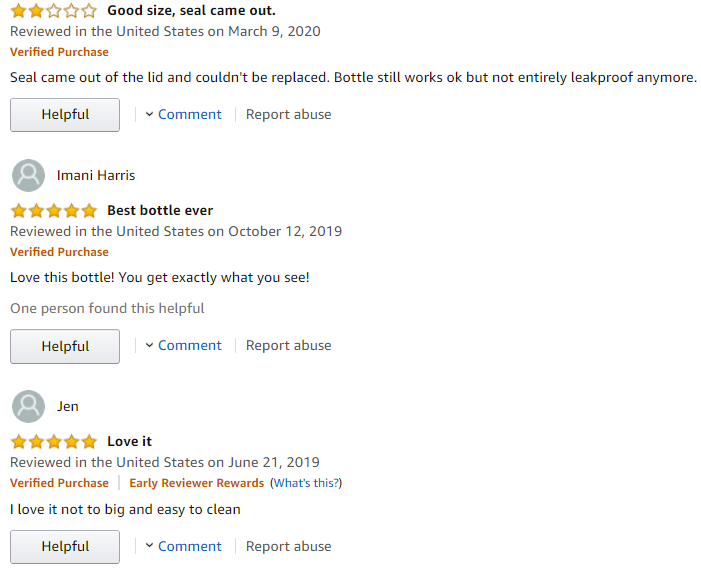Mark Imani Harris review as Helpful
The width and height of the screenshot is (701, 577).
[x=65, y=346]
